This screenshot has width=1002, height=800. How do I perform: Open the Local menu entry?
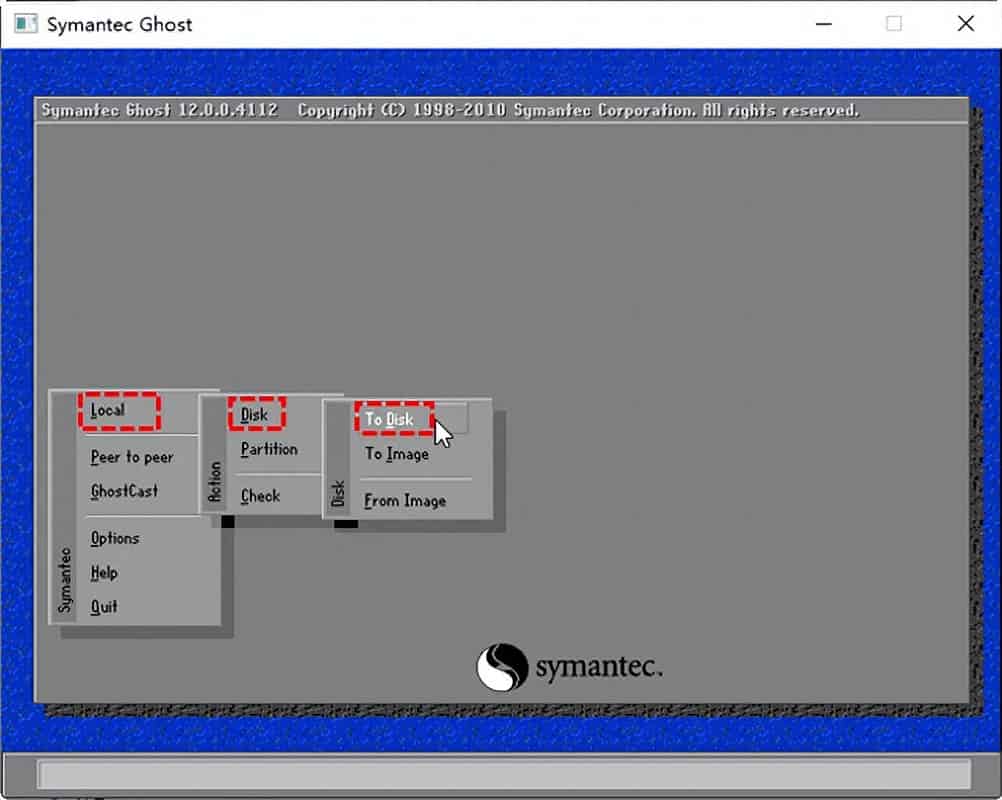[108, 411]
